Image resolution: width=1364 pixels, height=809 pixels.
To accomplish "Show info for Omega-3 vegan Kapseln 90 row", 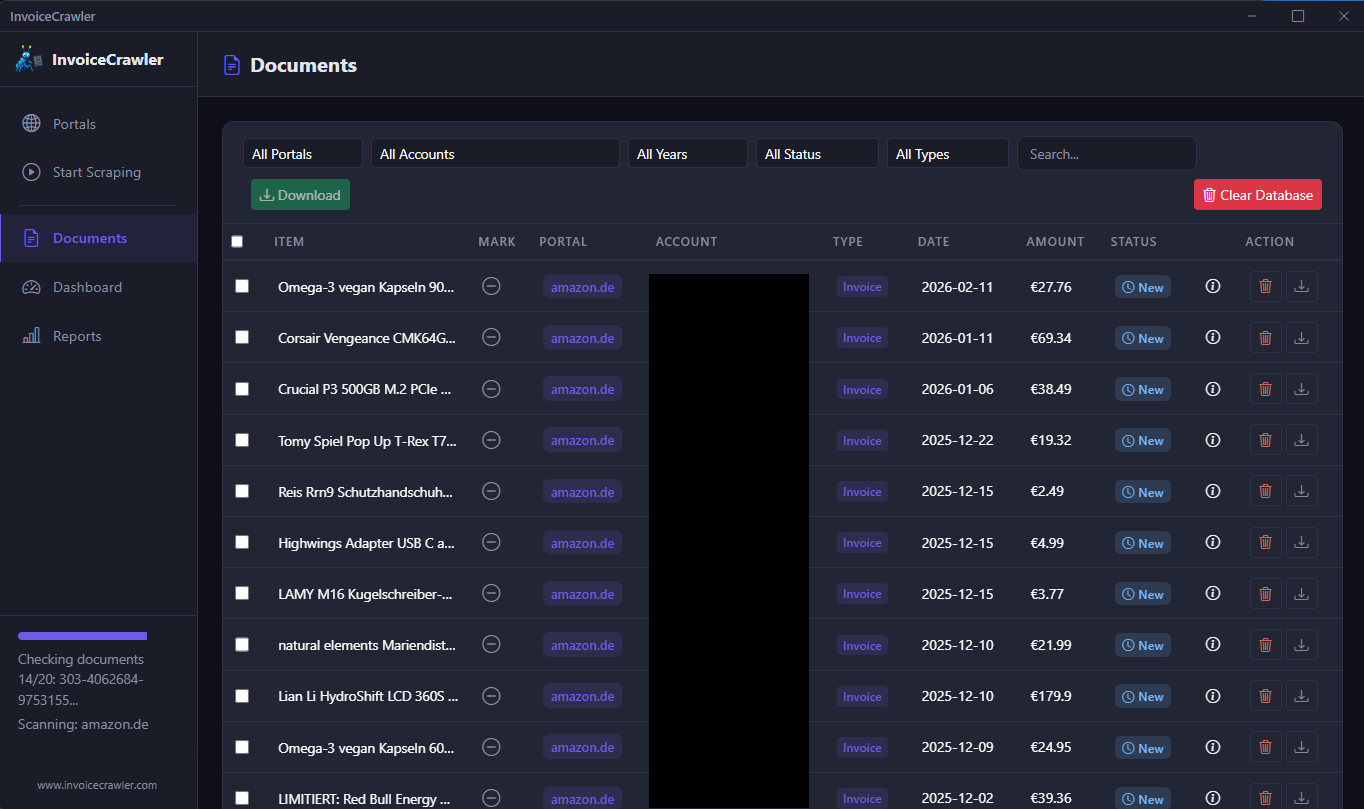I will pos(1213,287).
